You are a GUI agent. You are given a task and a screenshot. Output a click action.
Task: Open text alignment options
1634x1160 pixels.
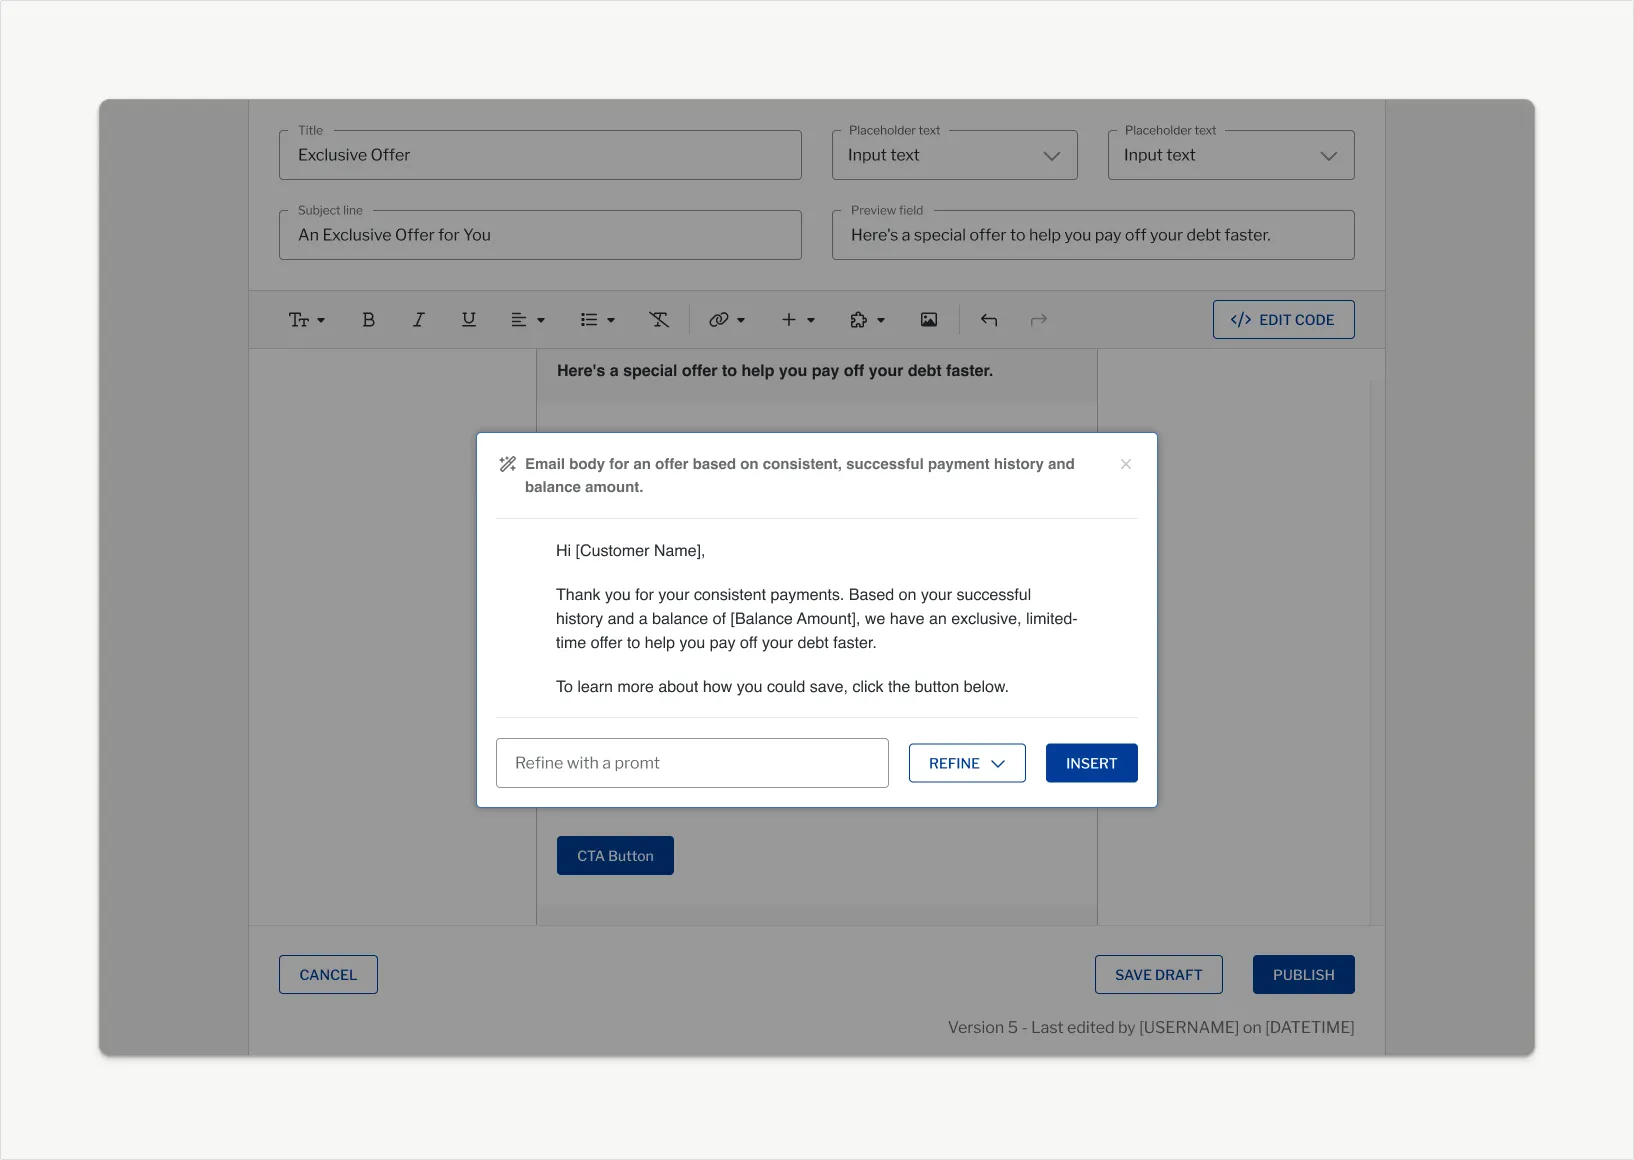[527, 320]
